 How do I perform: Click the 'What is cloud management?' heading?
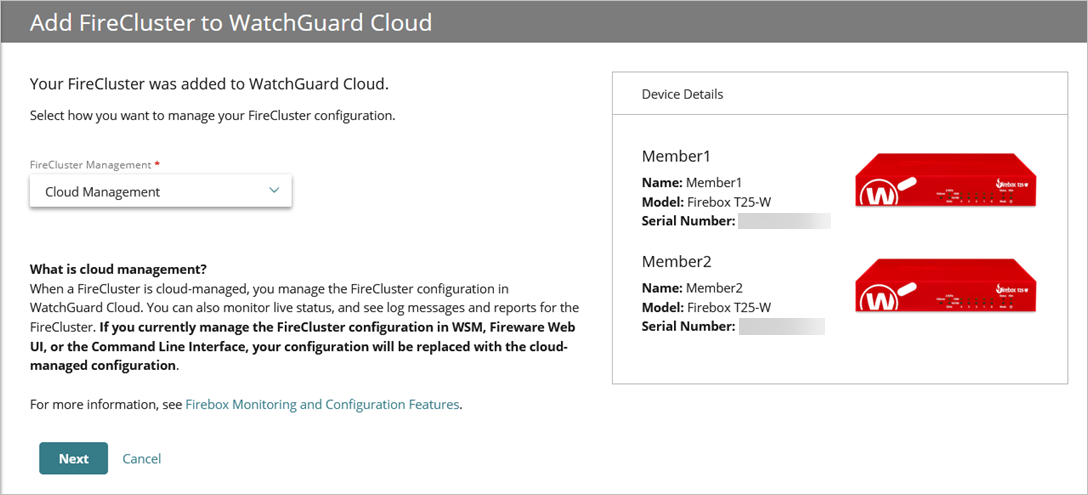[x=118, y=269]
